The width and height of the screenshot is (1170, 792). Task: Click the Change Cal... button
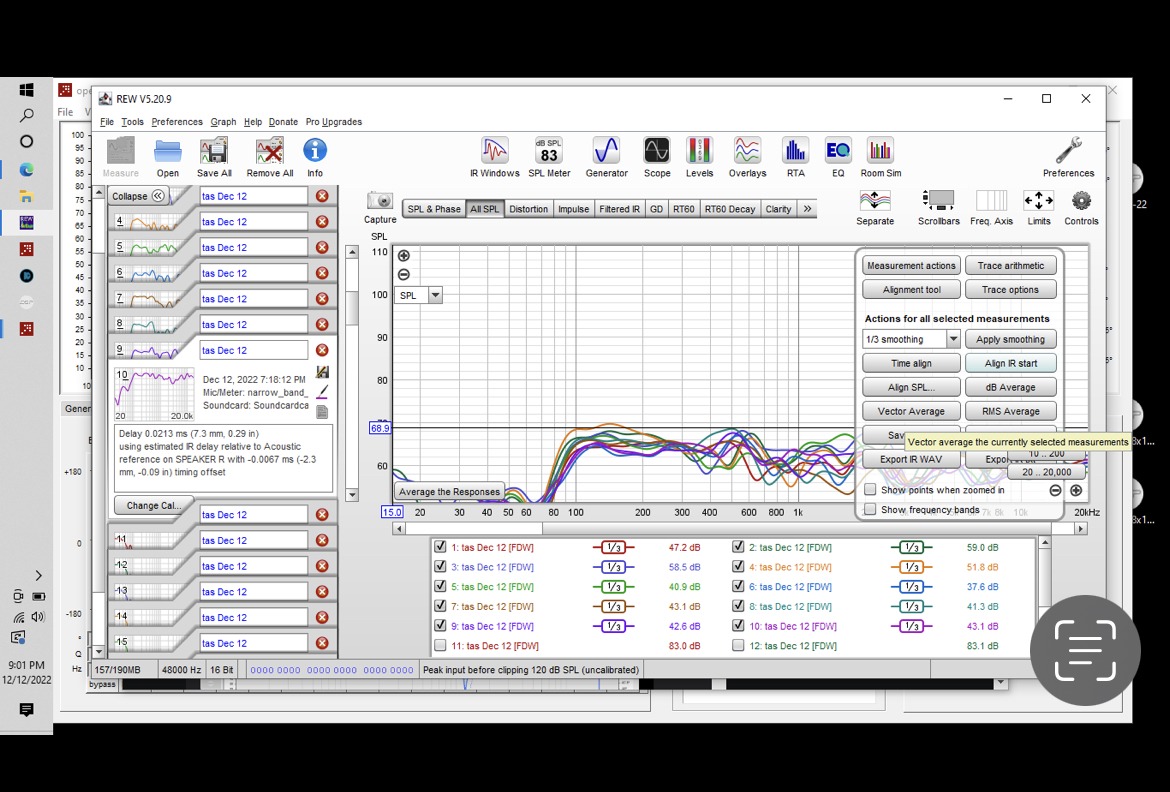pos(153,505)
